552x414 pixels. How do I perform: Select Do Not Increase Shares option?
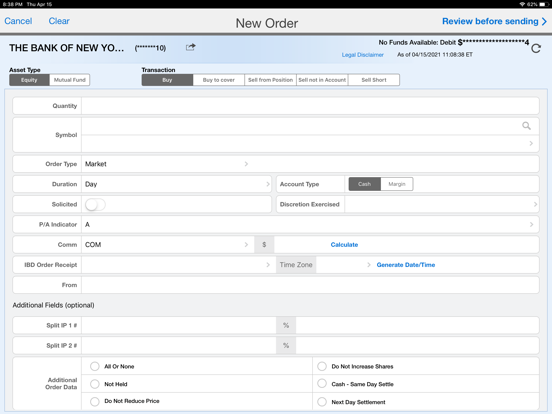point(322,366)
